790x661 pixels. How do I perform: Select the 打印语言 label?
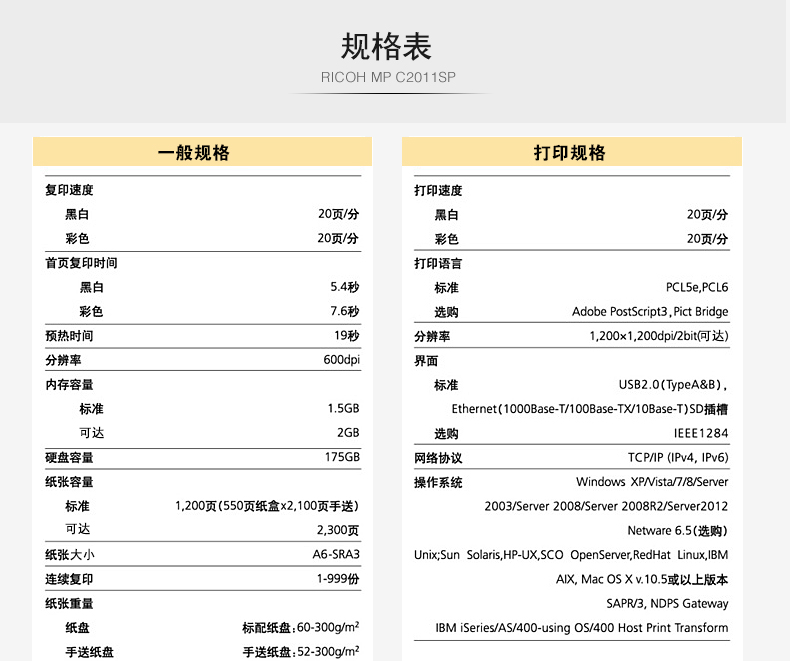[438, 263]
